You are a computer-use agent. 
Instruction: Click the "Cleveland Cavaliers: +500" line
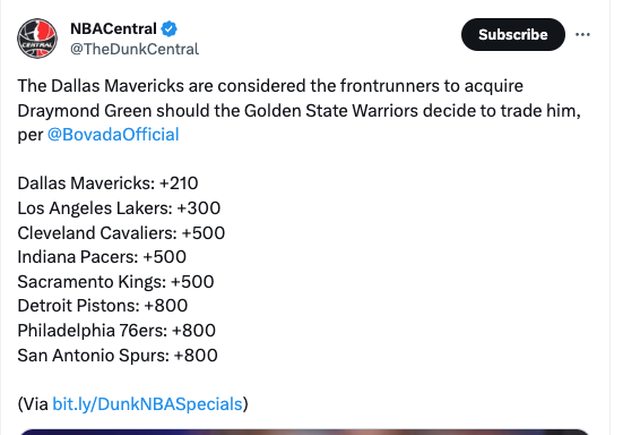point(121,232)
